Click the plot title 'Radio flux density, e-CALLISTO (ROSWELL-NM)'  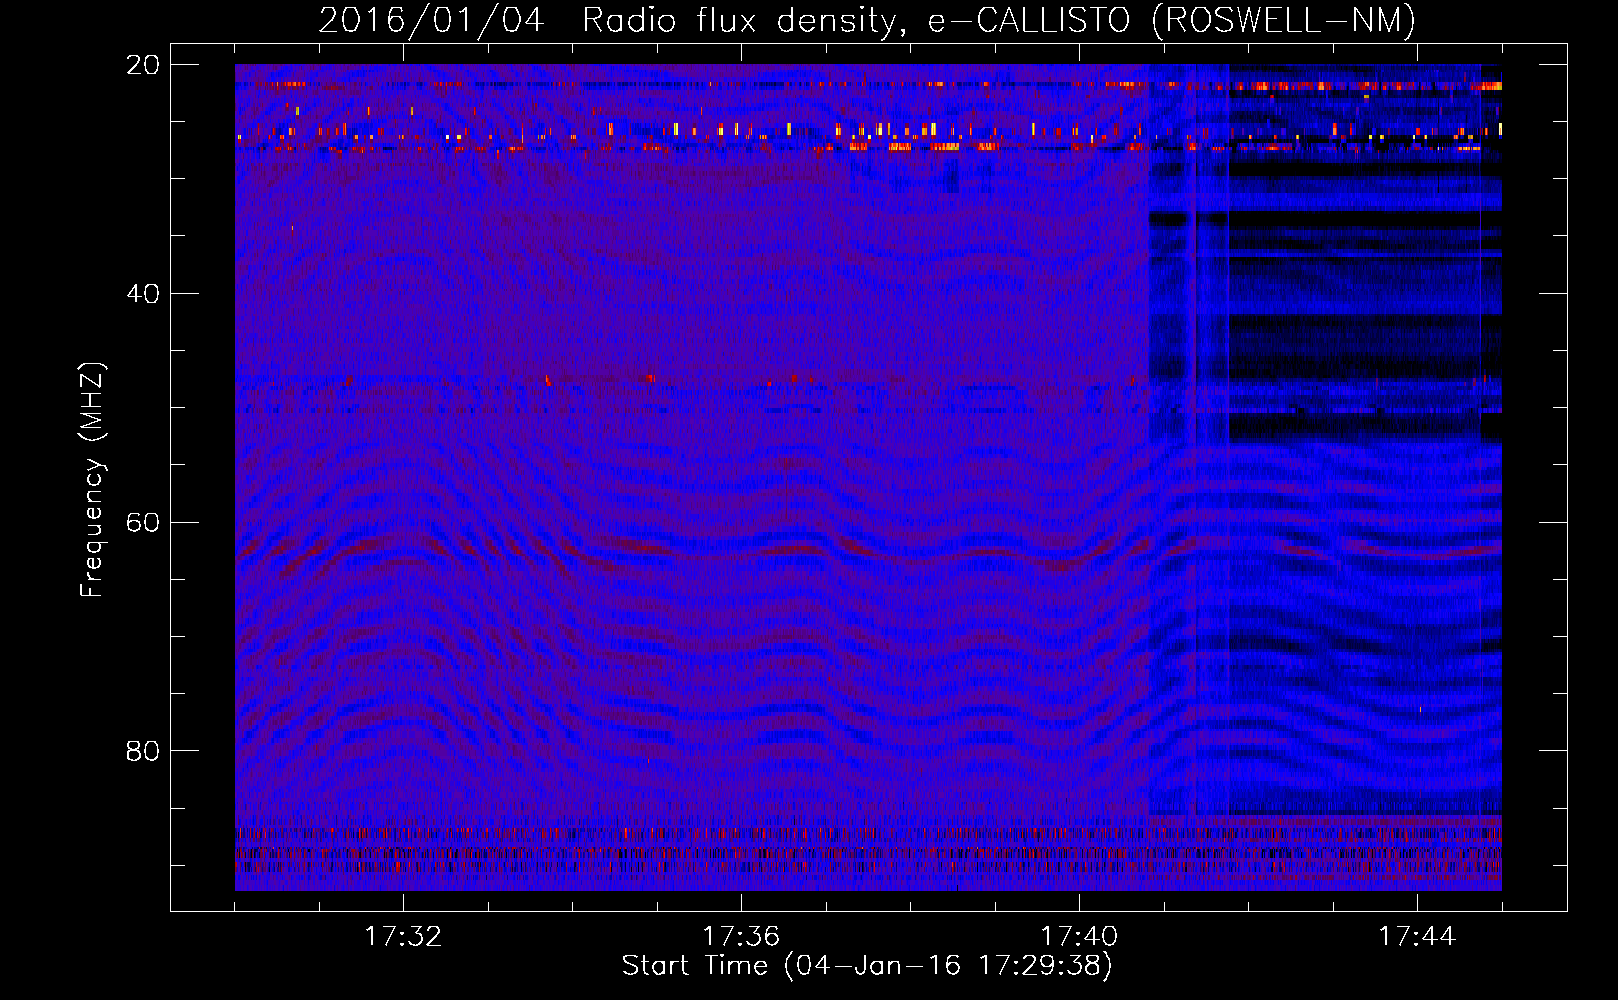click(x=999, y=20)
